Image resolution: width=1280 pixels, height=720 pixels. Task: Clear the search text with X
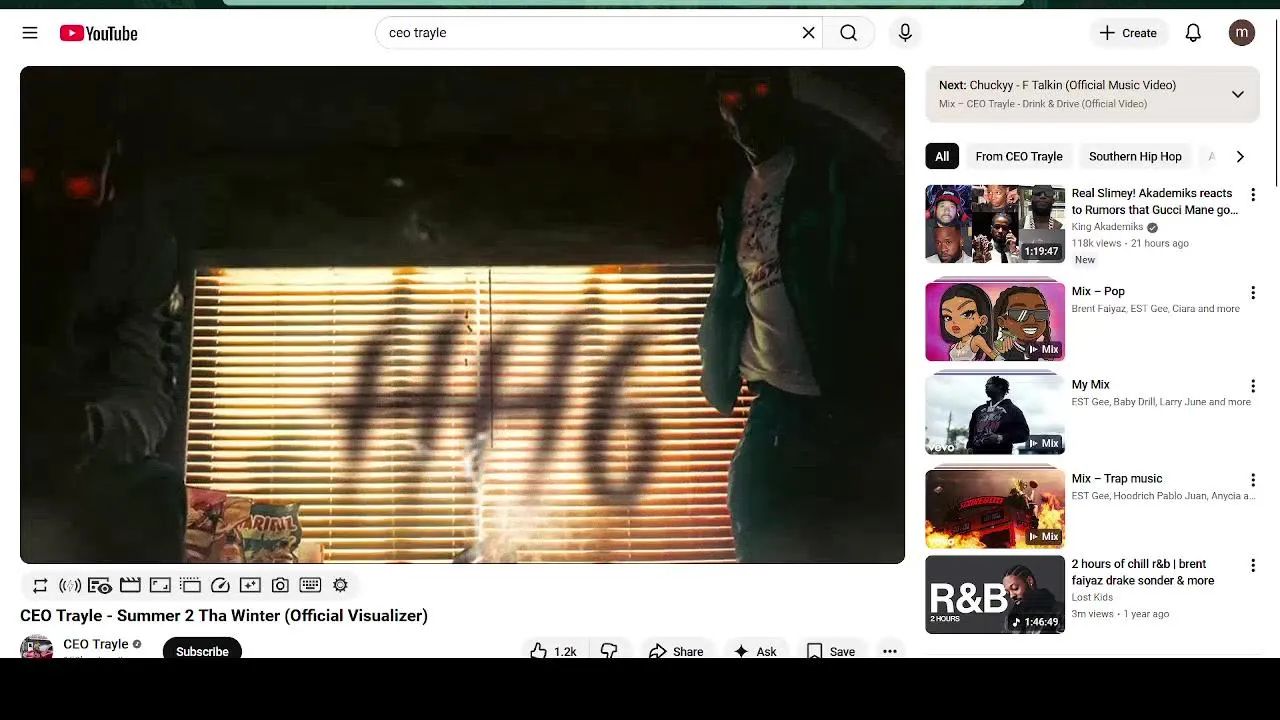click(x=808, y=33)
